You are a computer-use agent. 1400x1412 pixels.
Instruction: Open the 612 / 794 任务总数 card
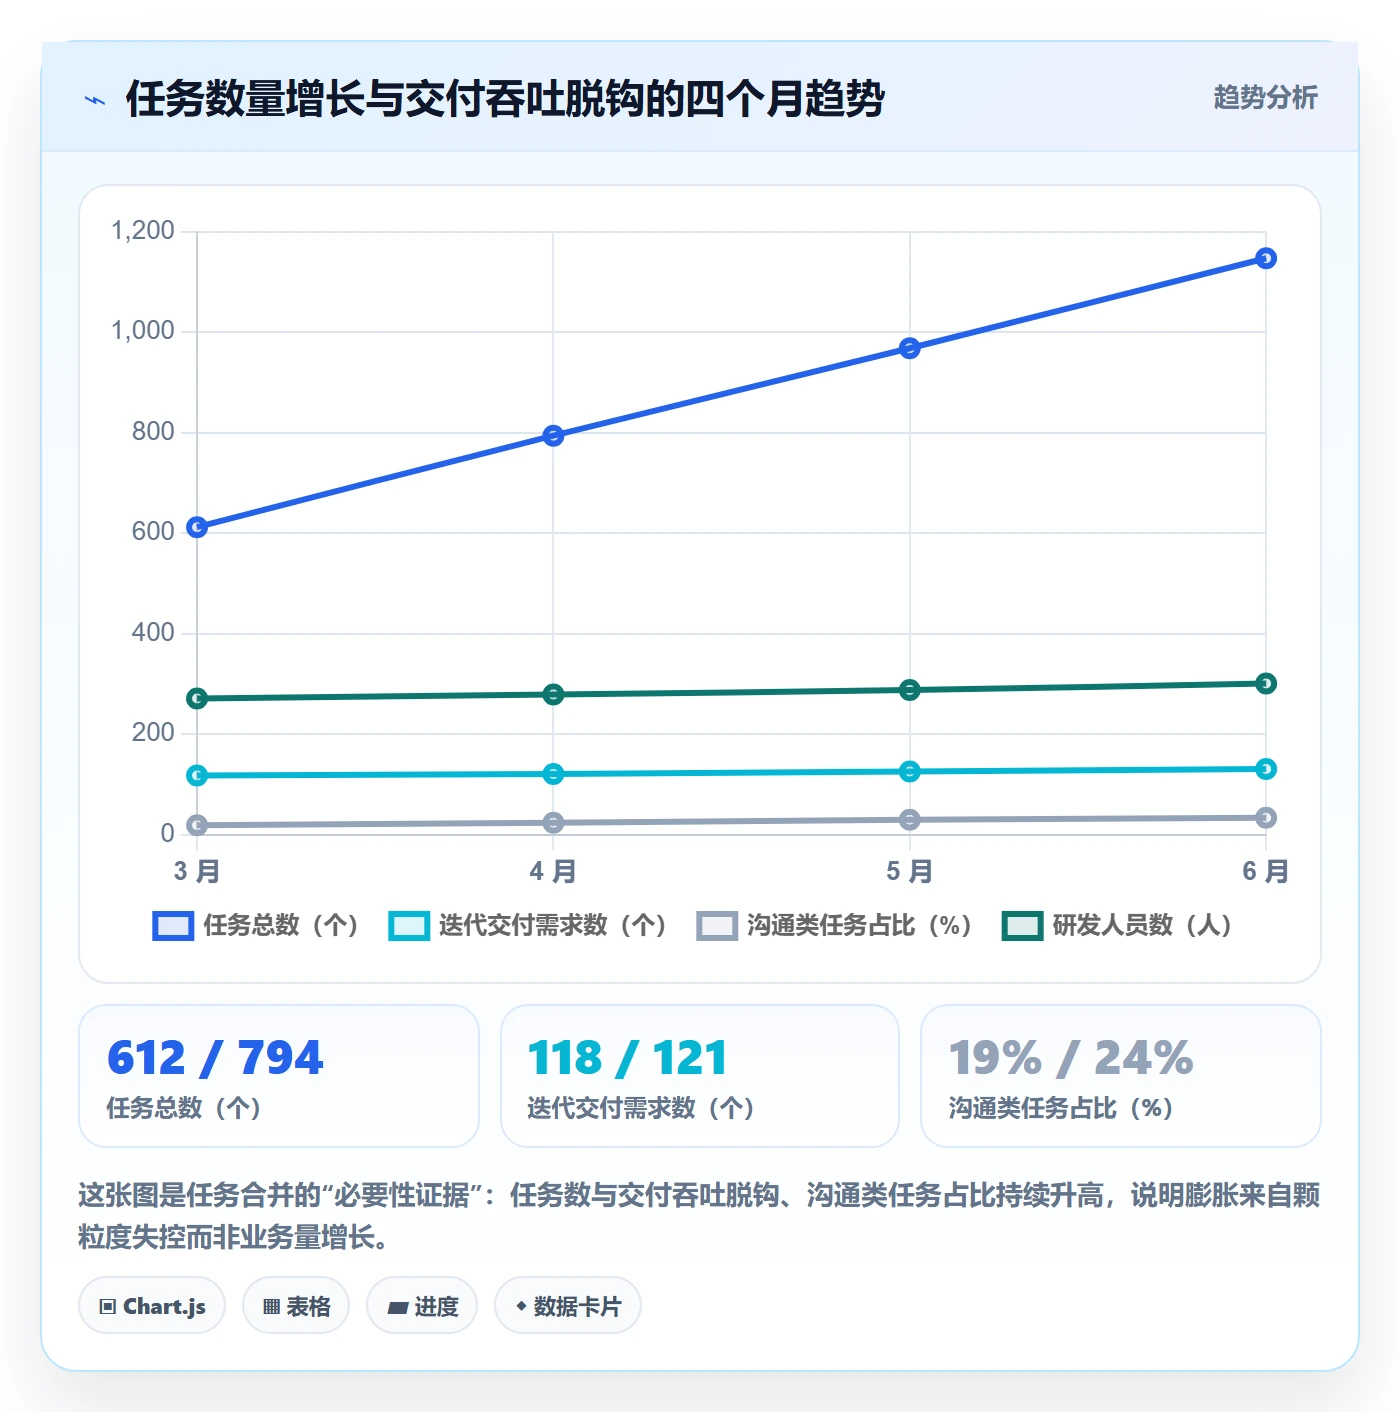(x=279, y=1076)
